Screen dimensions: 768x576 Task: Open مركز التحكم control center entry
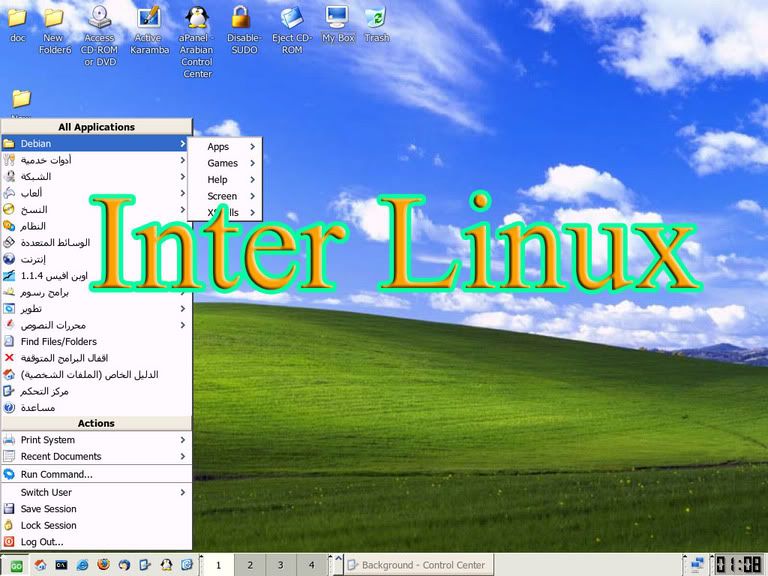click(x=96, y=391)
